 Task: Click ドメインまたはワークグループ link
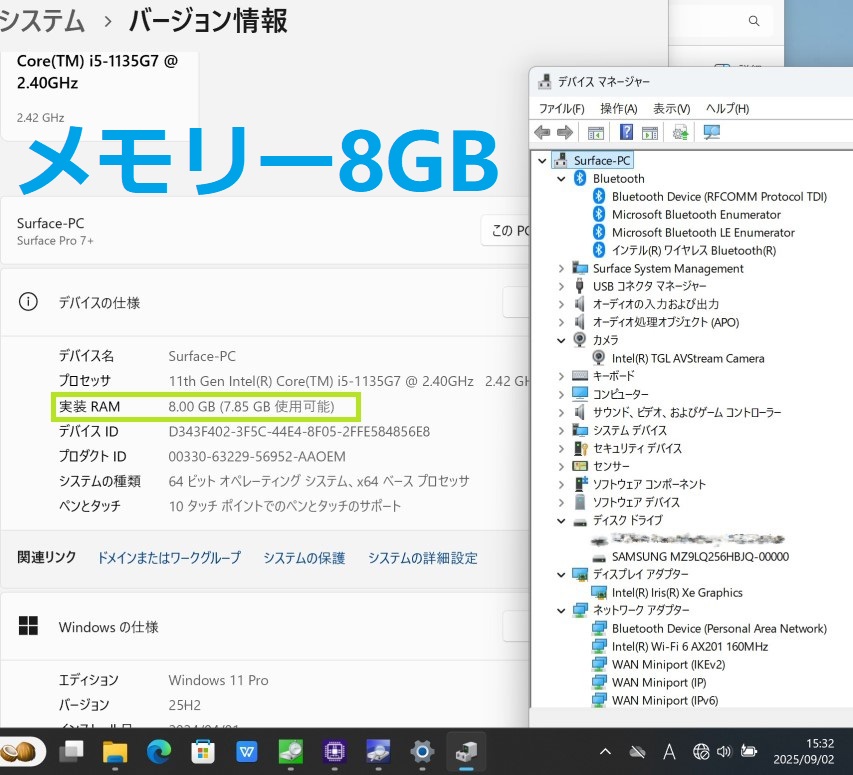tap(169, 558)
